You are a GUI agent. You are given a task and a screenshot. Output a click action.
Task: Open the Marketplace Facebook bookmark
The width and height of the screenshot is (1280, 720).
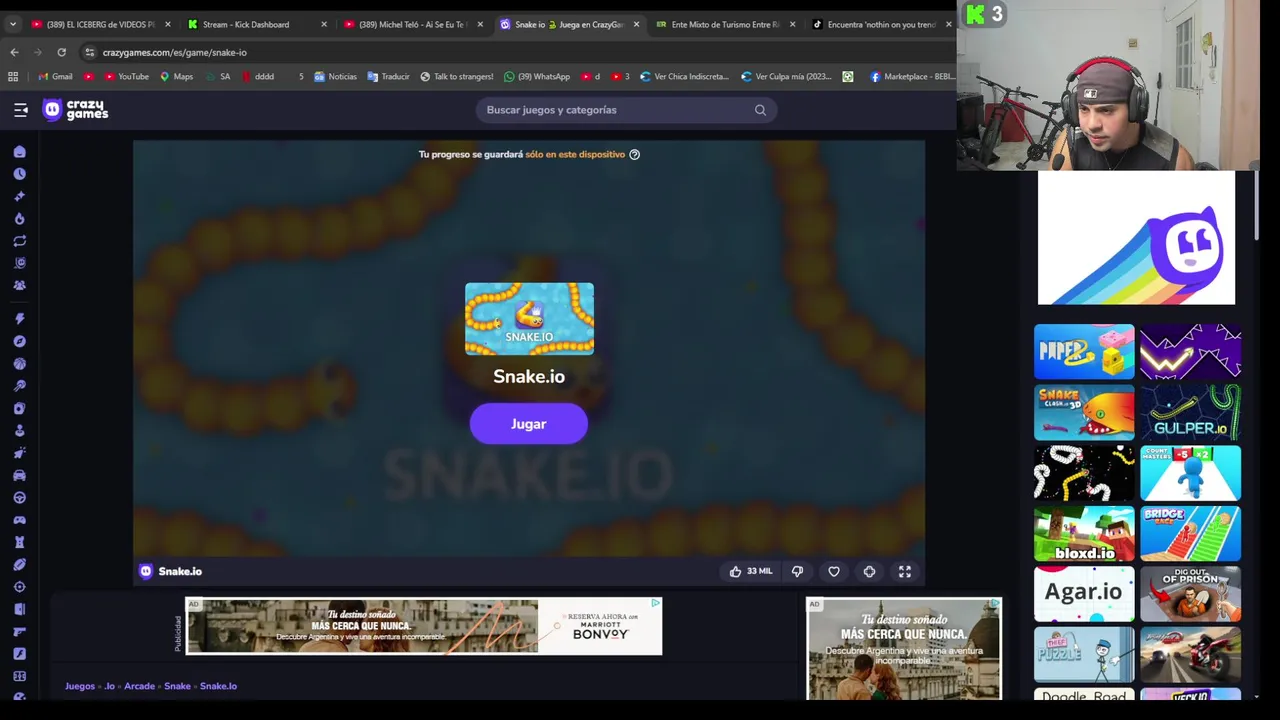912,76
